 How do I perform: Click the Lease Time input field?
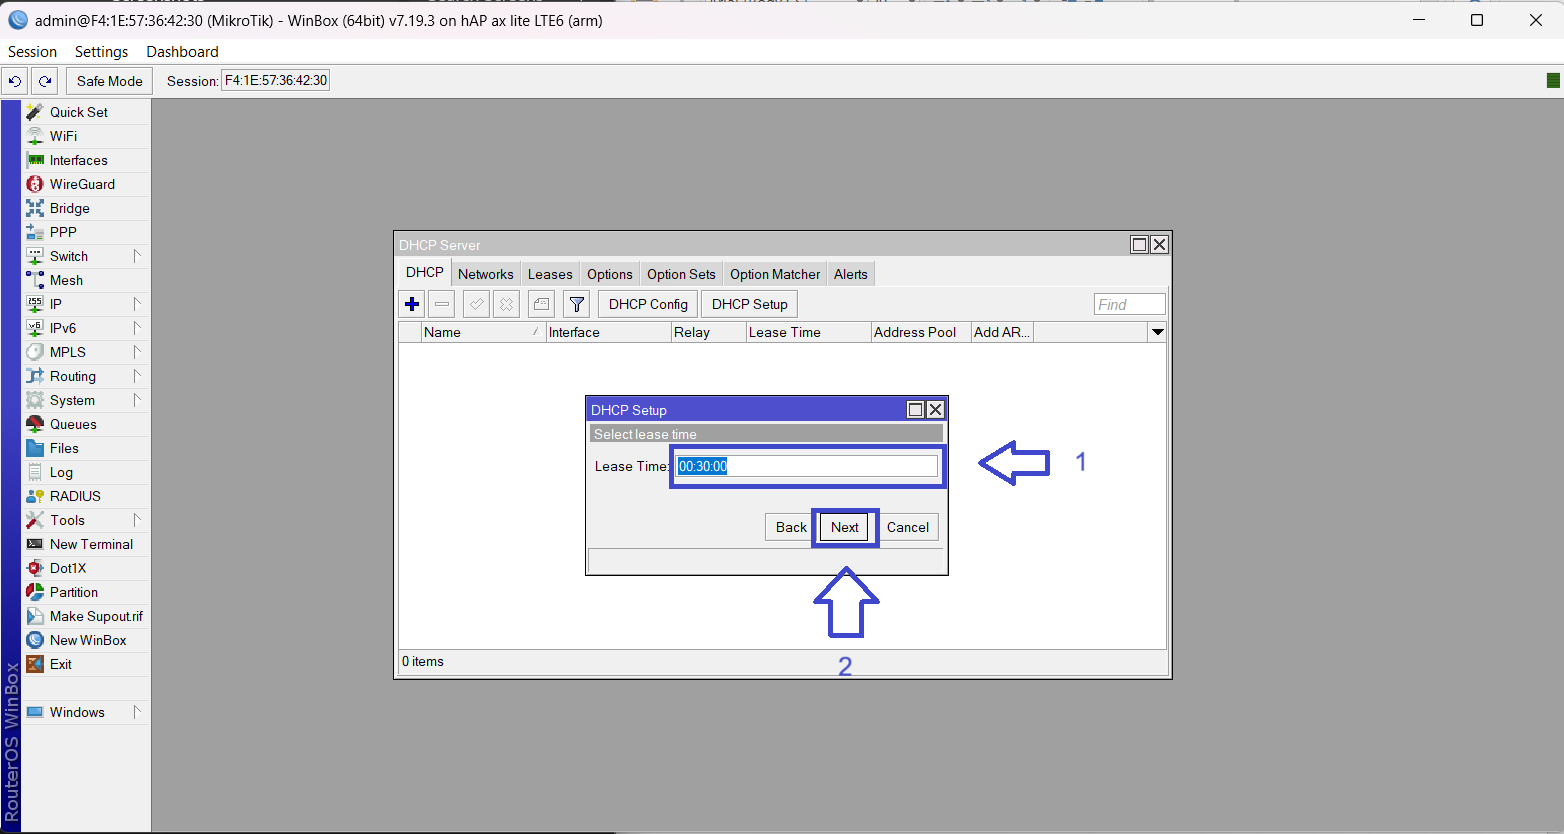coord(807,466)
